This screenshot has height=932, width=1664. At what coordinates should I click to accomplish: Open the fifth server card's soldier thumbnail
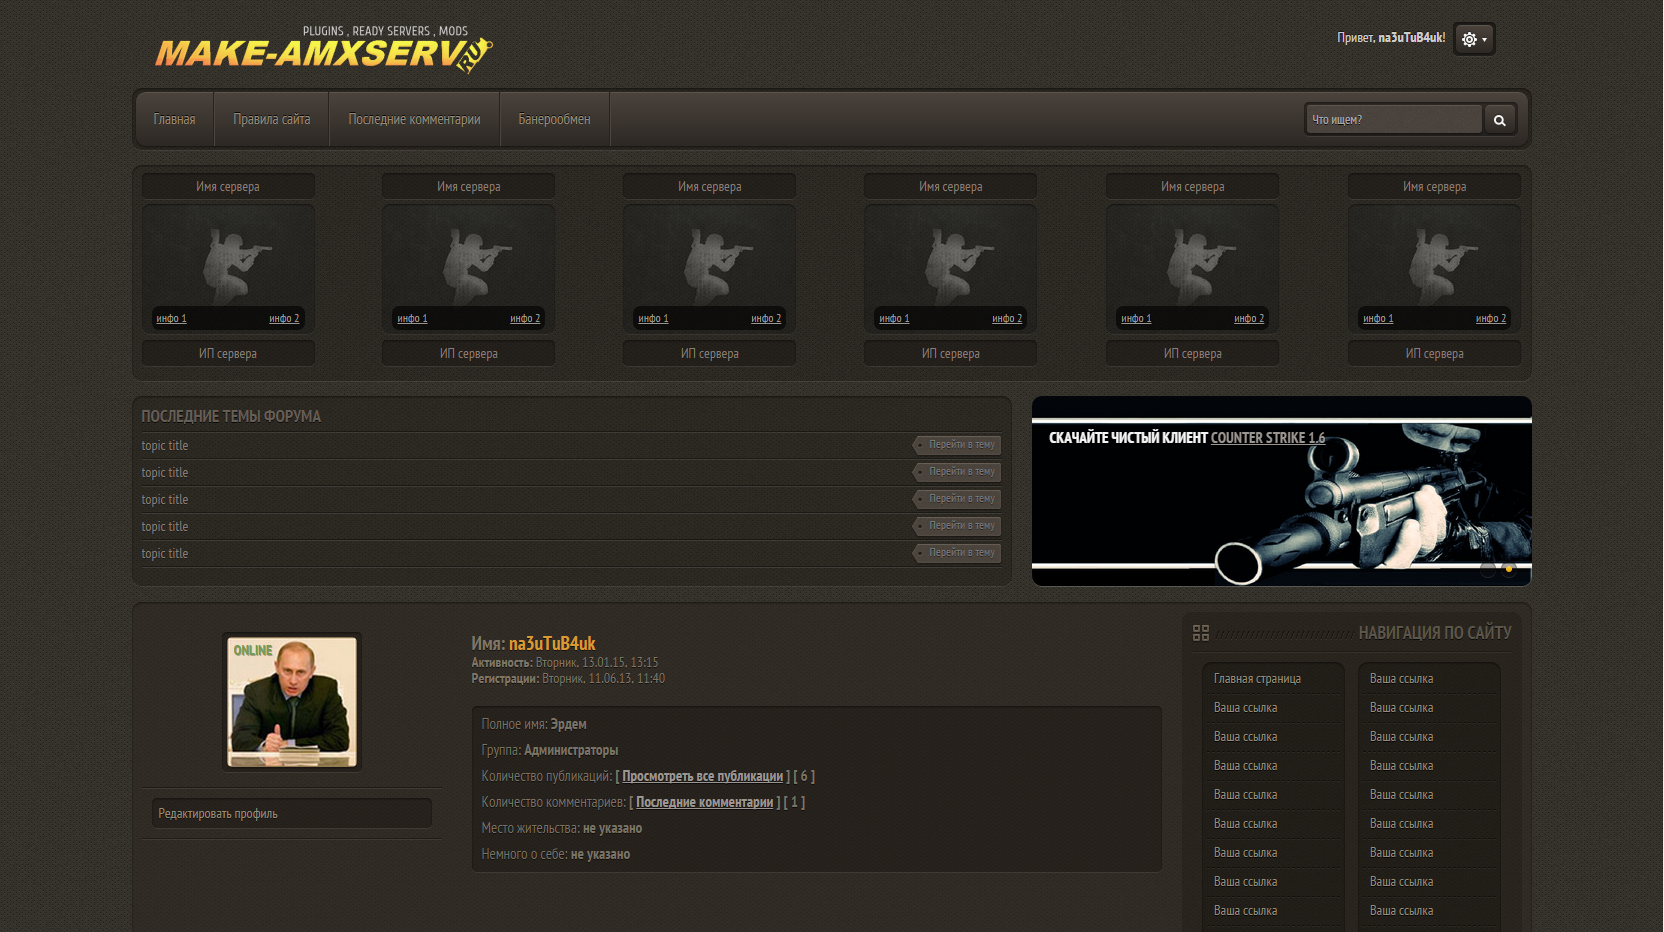[1193, 267]
